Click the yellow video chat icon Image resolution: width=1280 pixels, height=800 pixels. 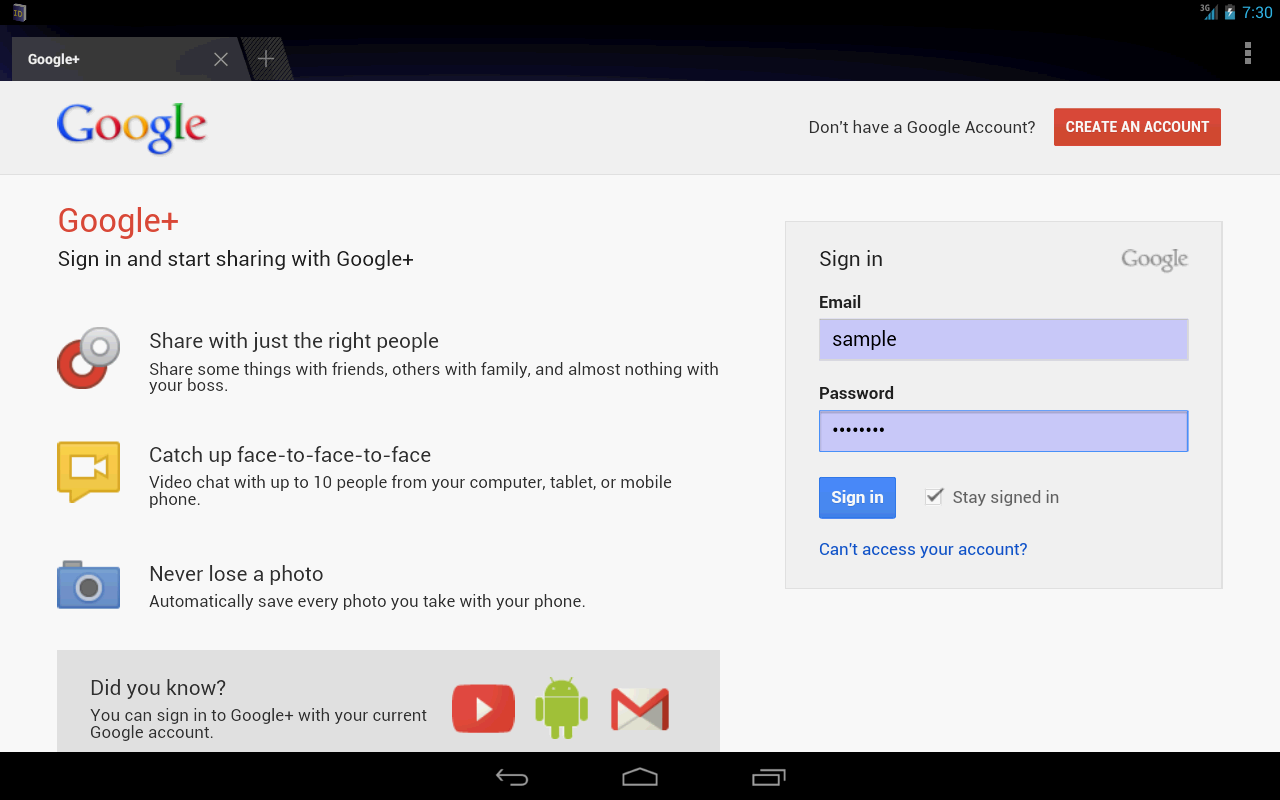(x=88, y=471)
